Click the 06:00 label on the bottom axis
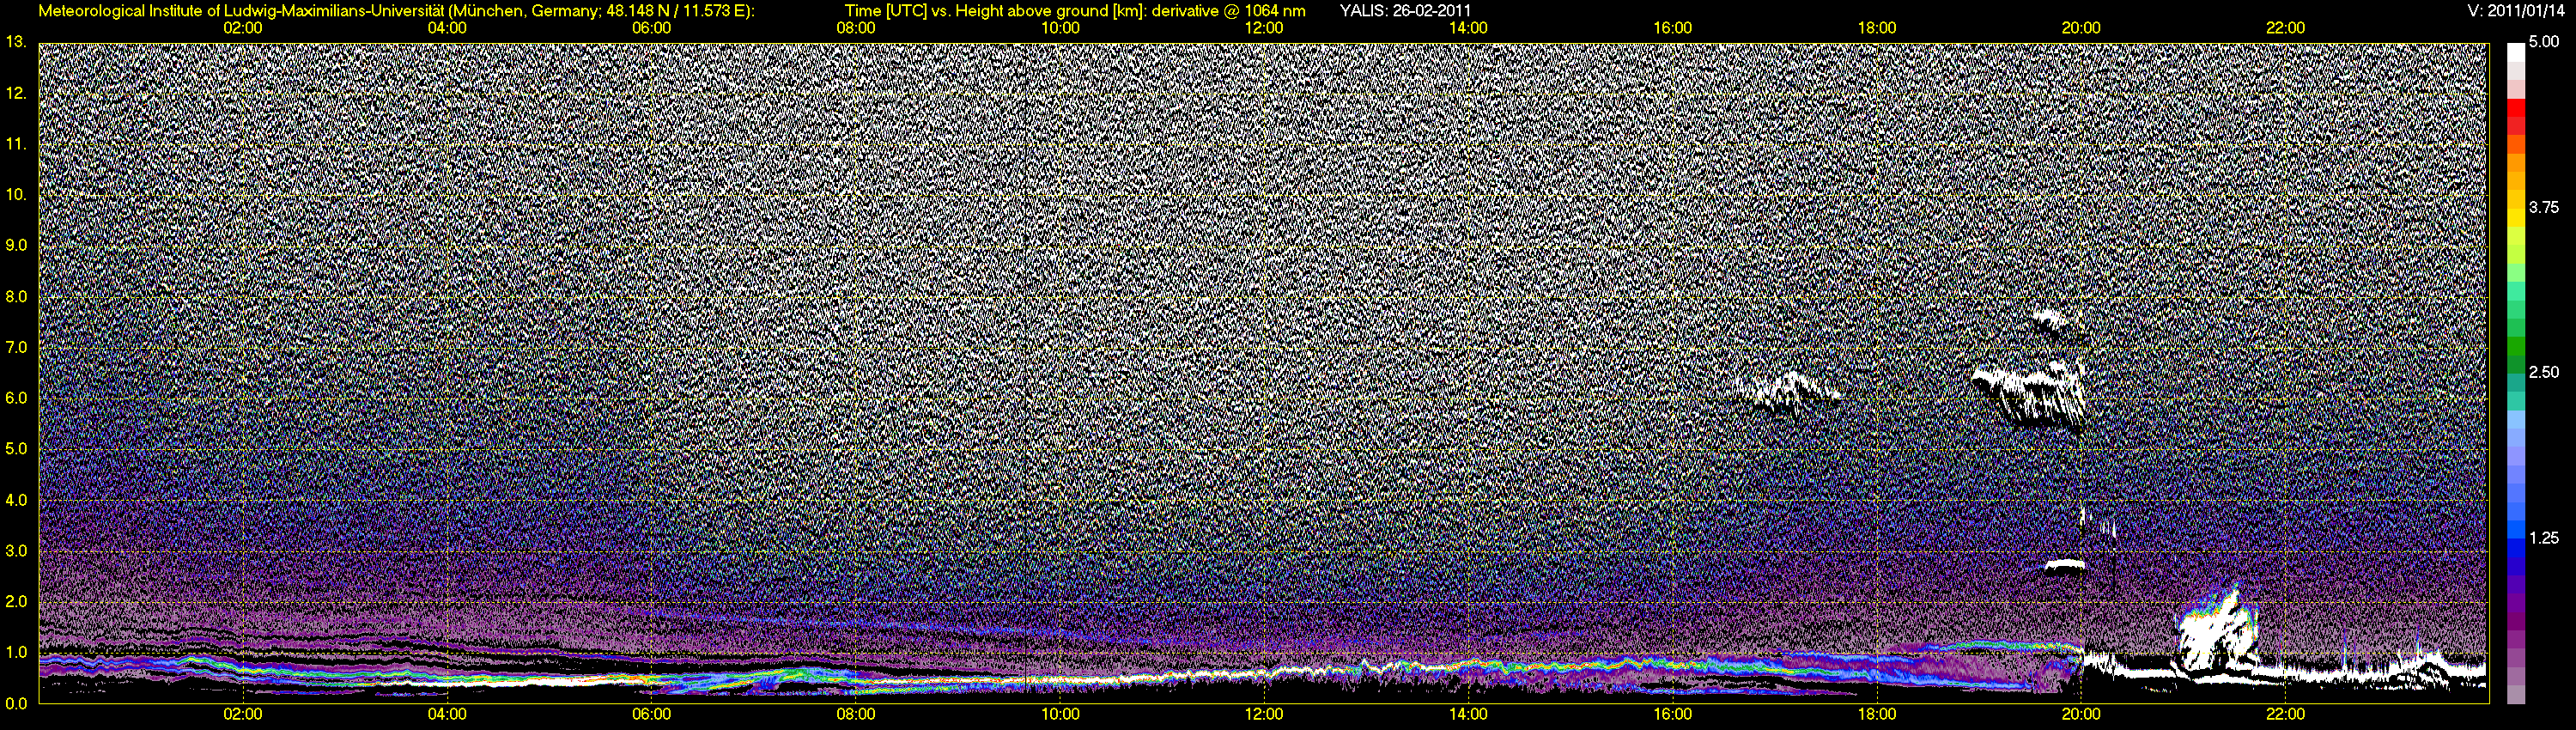Screen dimensions: 2576x730 click(x=651, y=714)
